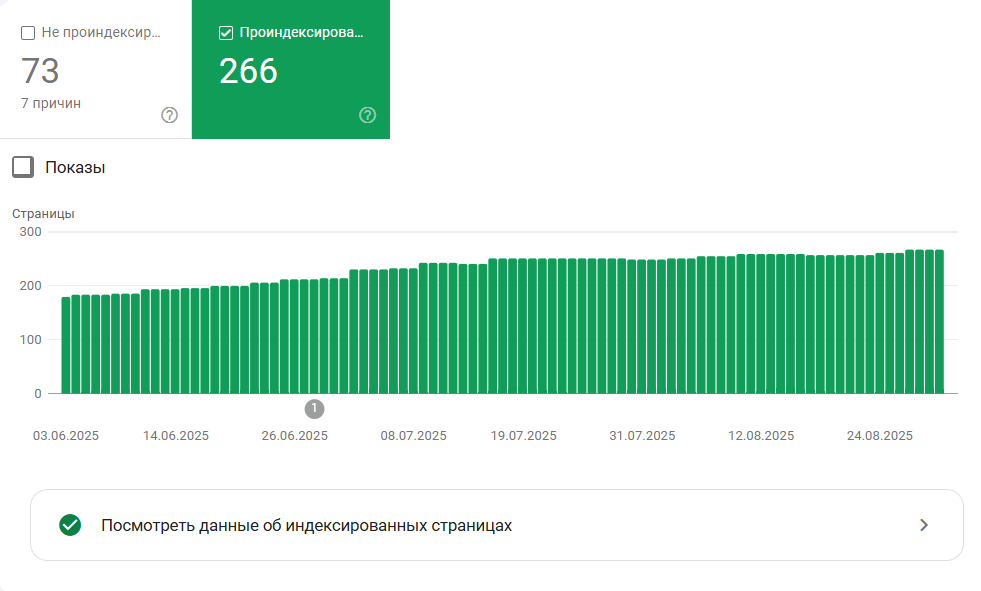Select the '73' not indexed count
981x591 pixels.
(40, 71)
